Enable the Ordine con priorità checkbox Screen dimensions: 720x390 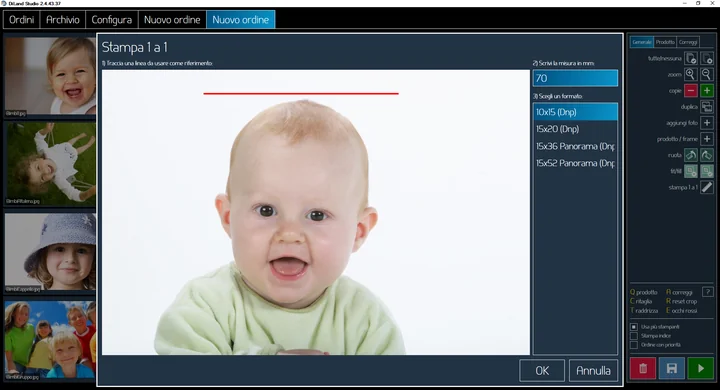click(634, 345)
